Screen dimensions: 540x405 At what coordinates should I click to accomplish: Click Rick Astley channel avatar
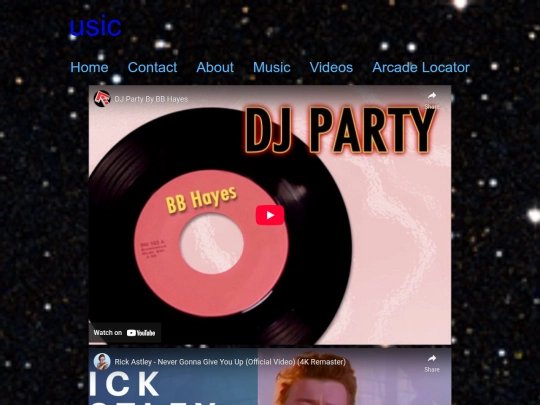102,362
